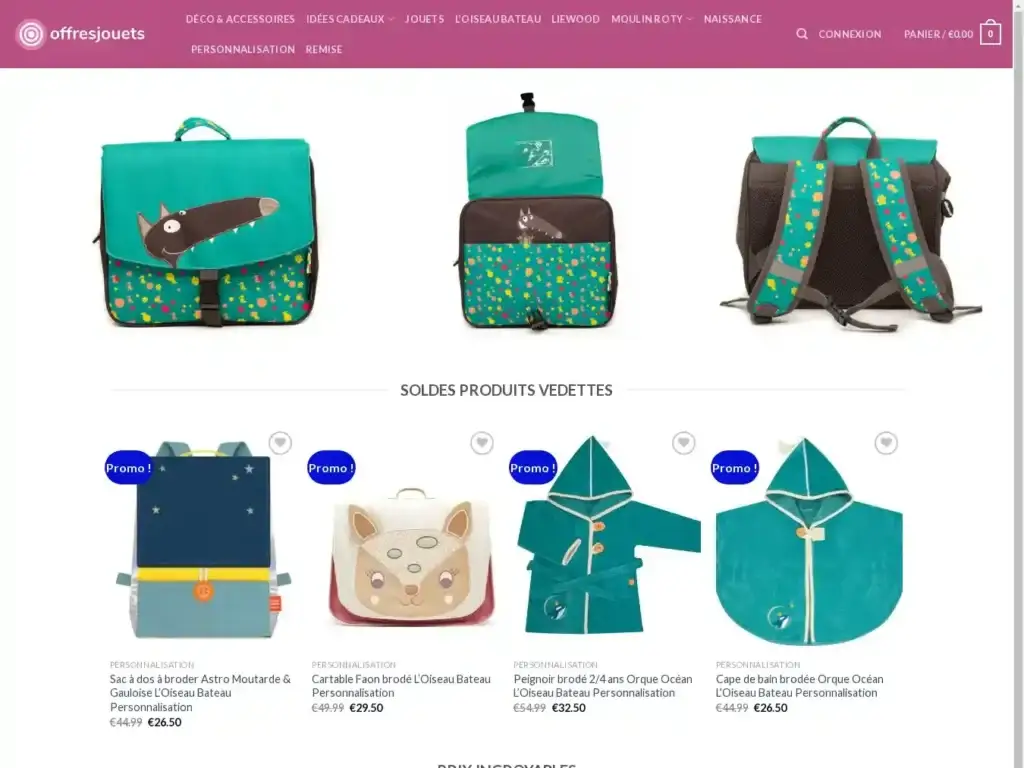Open the Sac à dos Astro product image
The image size is (1024, 768).
(x=202, y=539)
